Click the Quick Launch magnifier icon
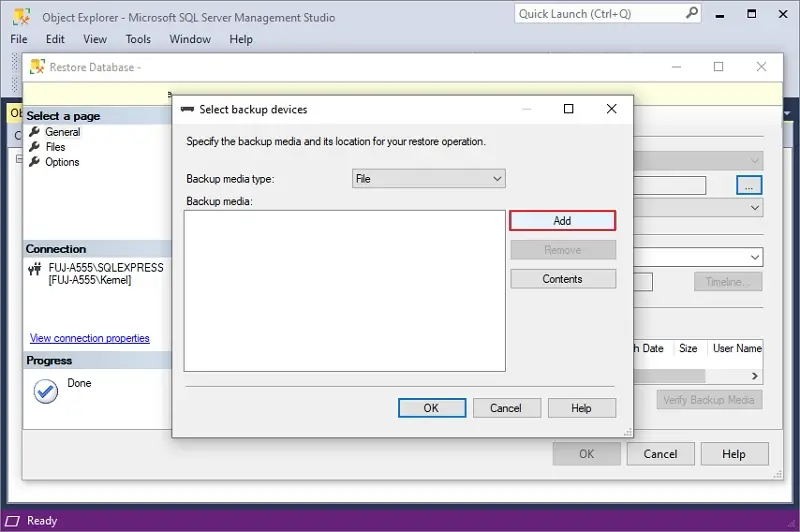The height and width of the screenshot is (532, 800). (x=692, y=13)
